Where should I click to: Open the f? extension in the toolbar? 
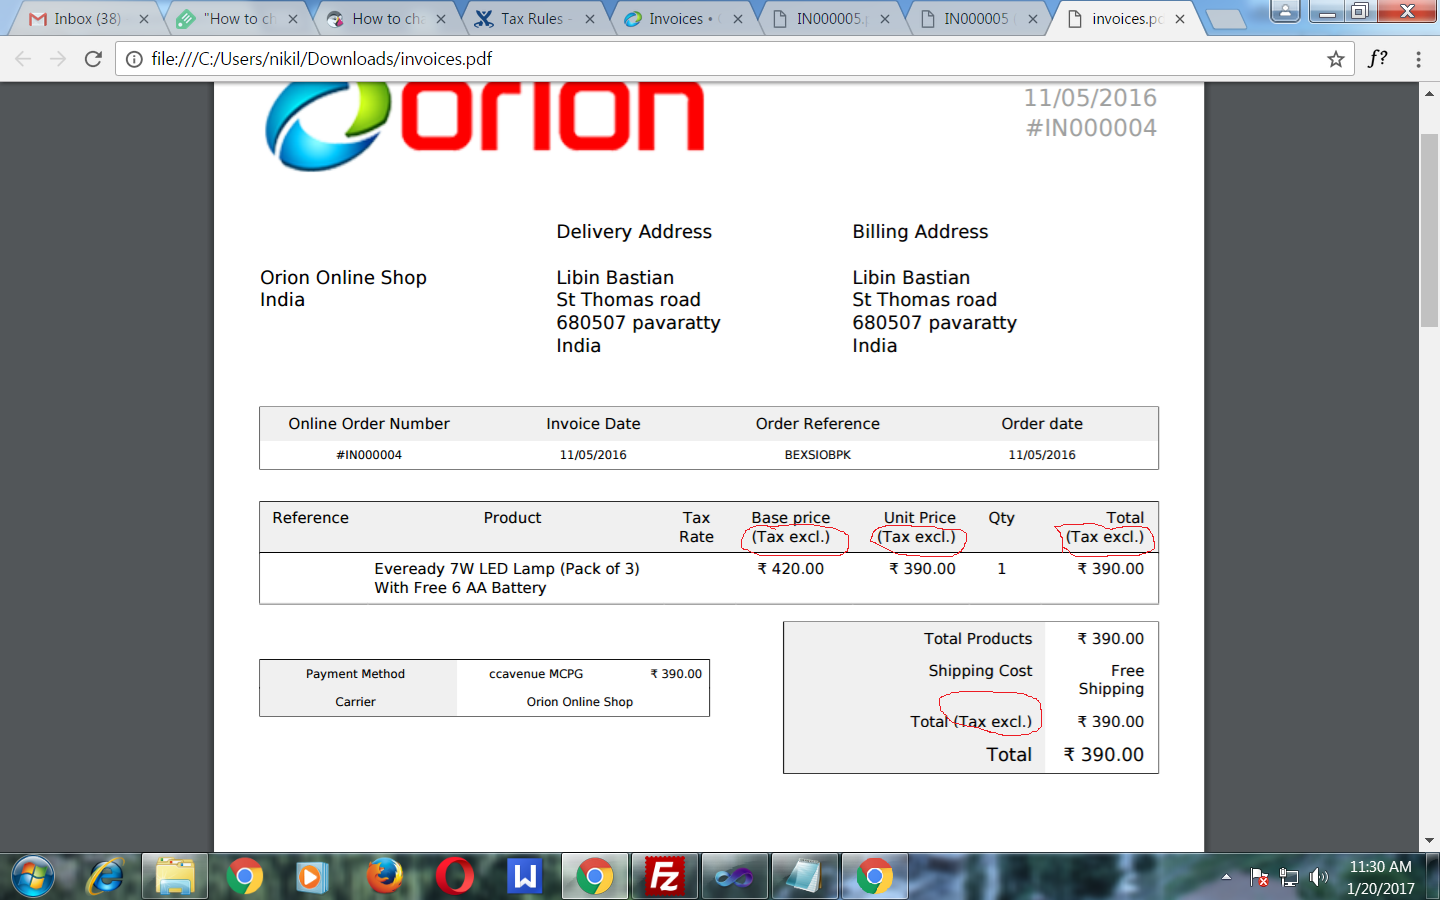click(x=1378, y=59)
